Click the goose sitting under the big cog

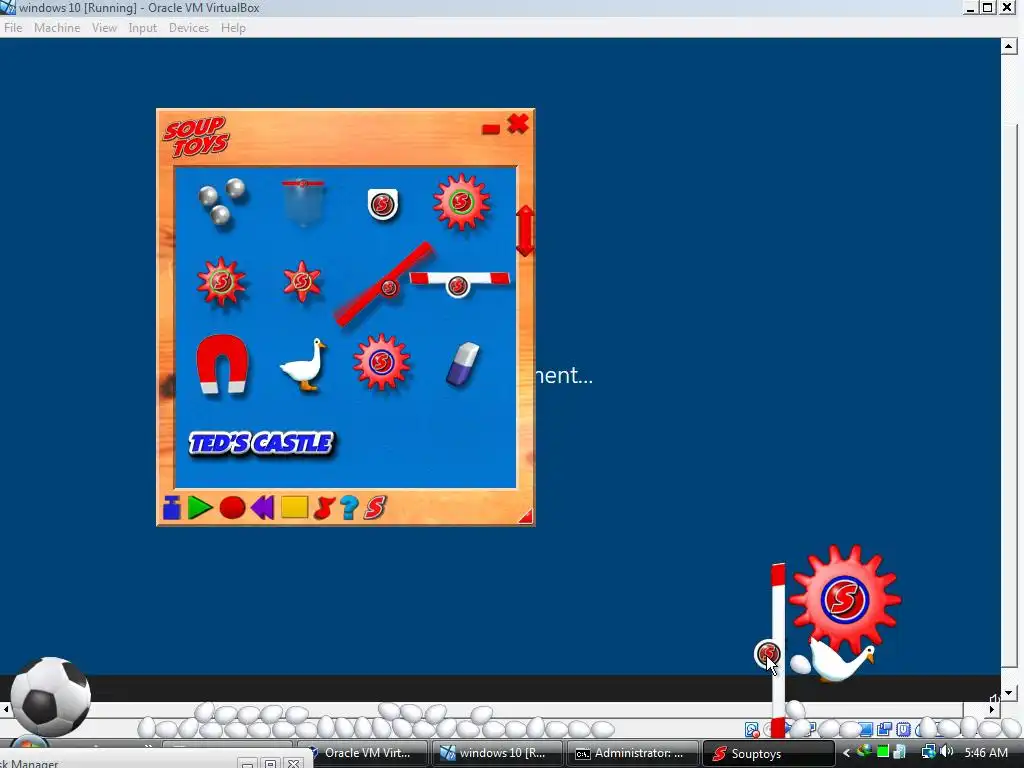840,660
